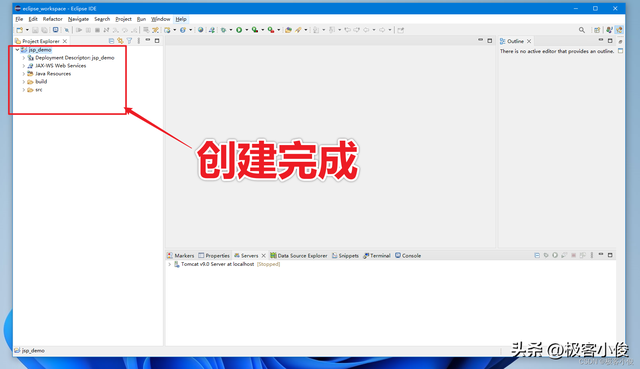The width and height of the screenshot is (640, 369).
Task: Collapse the jsp_demo project node
Action: 17,50
